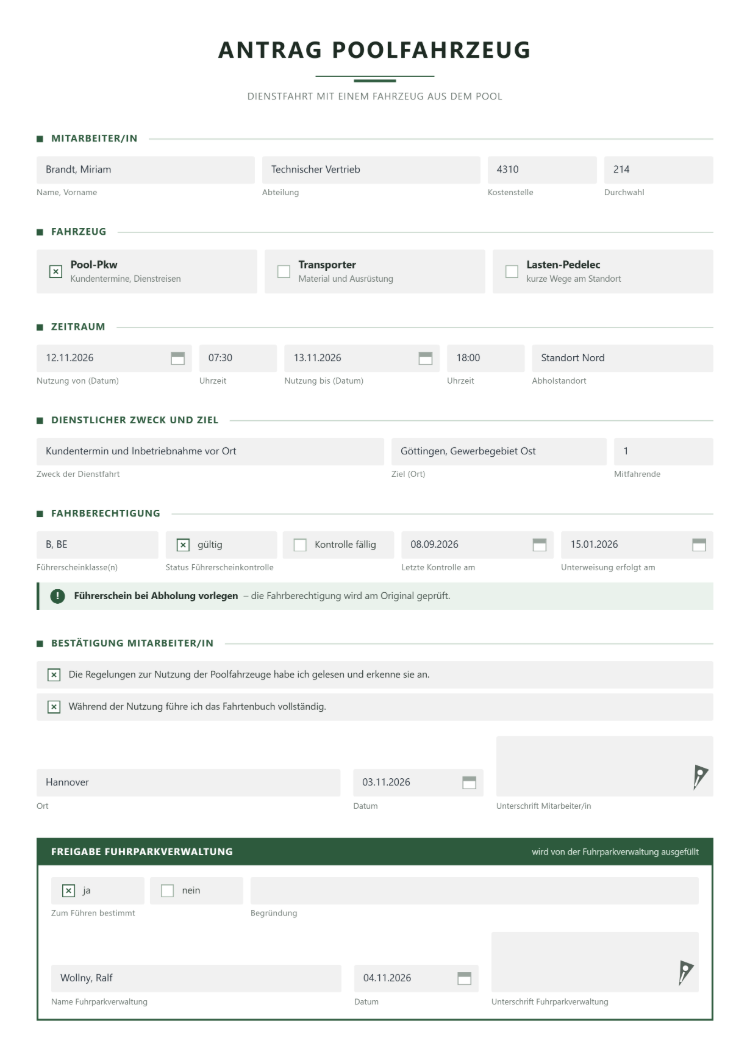Click the Name Fuhrparkverwaltung field Wollny, Ralf

click(x=196, y=978)
